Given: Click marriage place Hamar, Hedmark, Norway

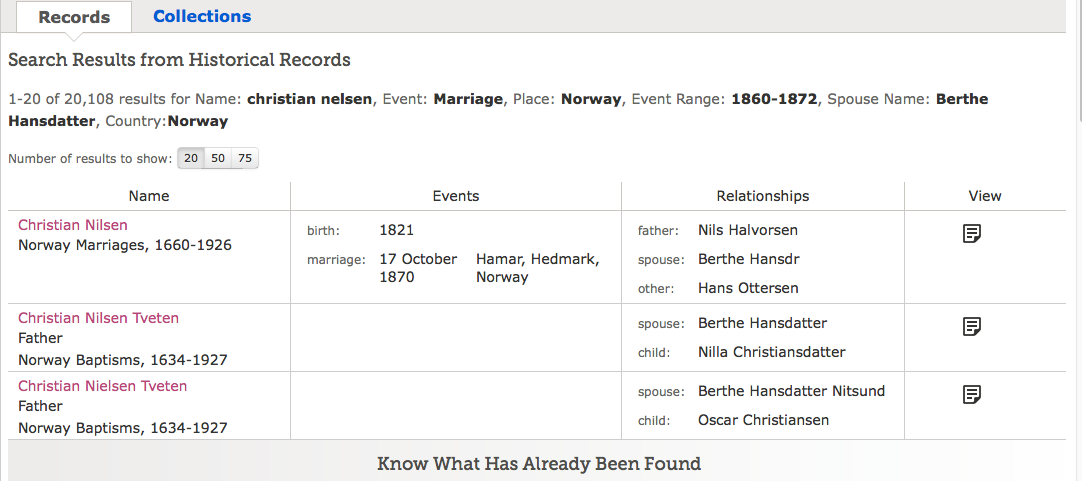Looking at the screenshot, I should [x=538, y=268].
